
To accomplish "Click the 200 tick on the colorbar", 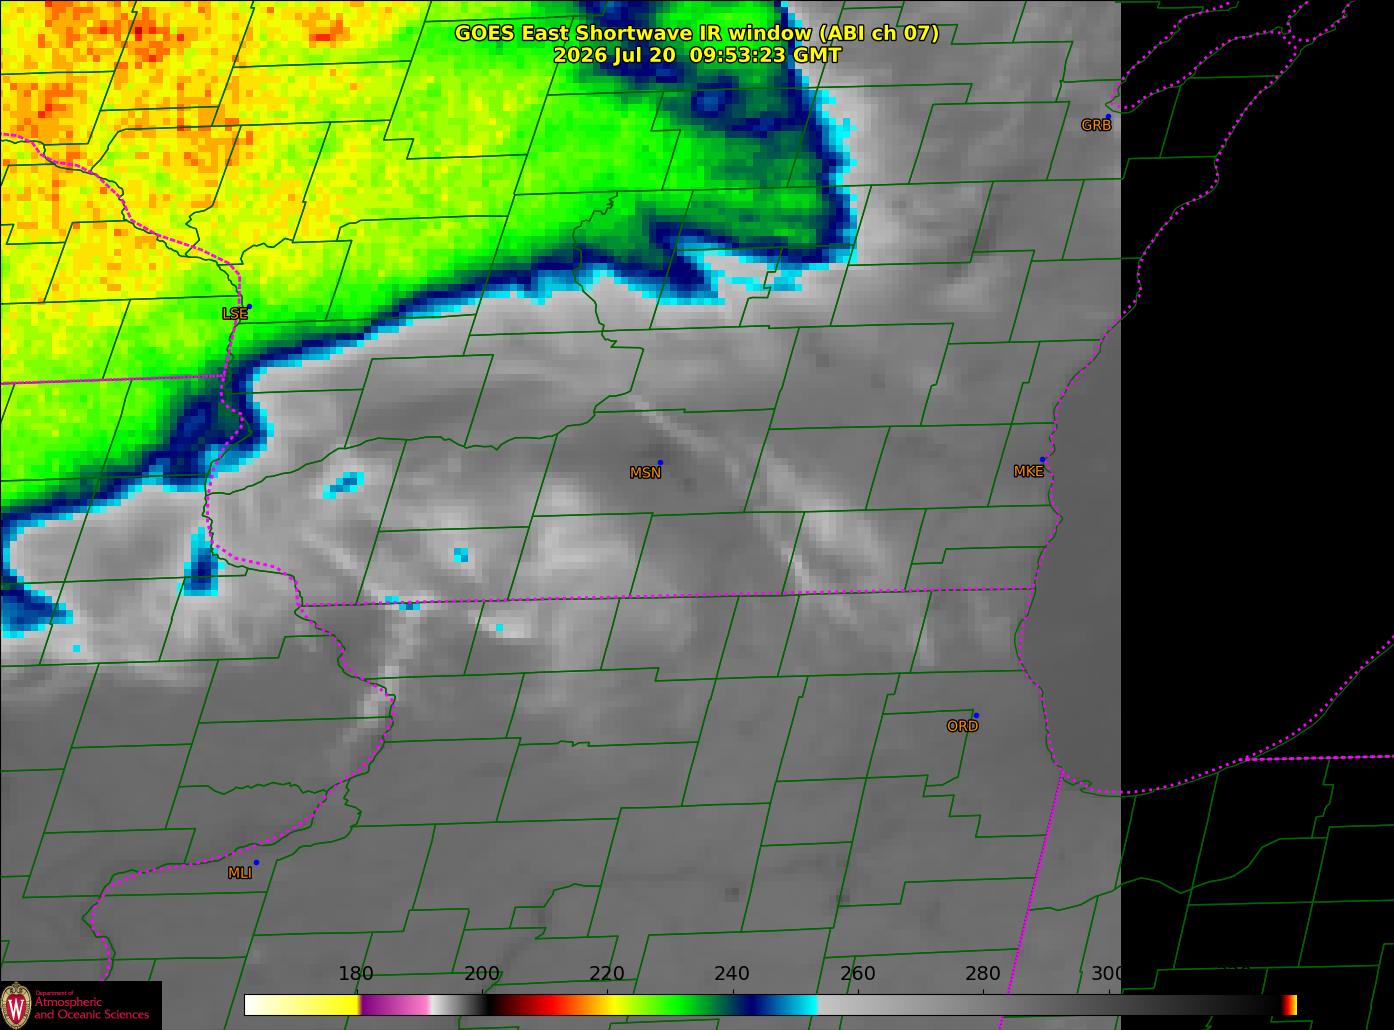I will click(x=482, y=974).
